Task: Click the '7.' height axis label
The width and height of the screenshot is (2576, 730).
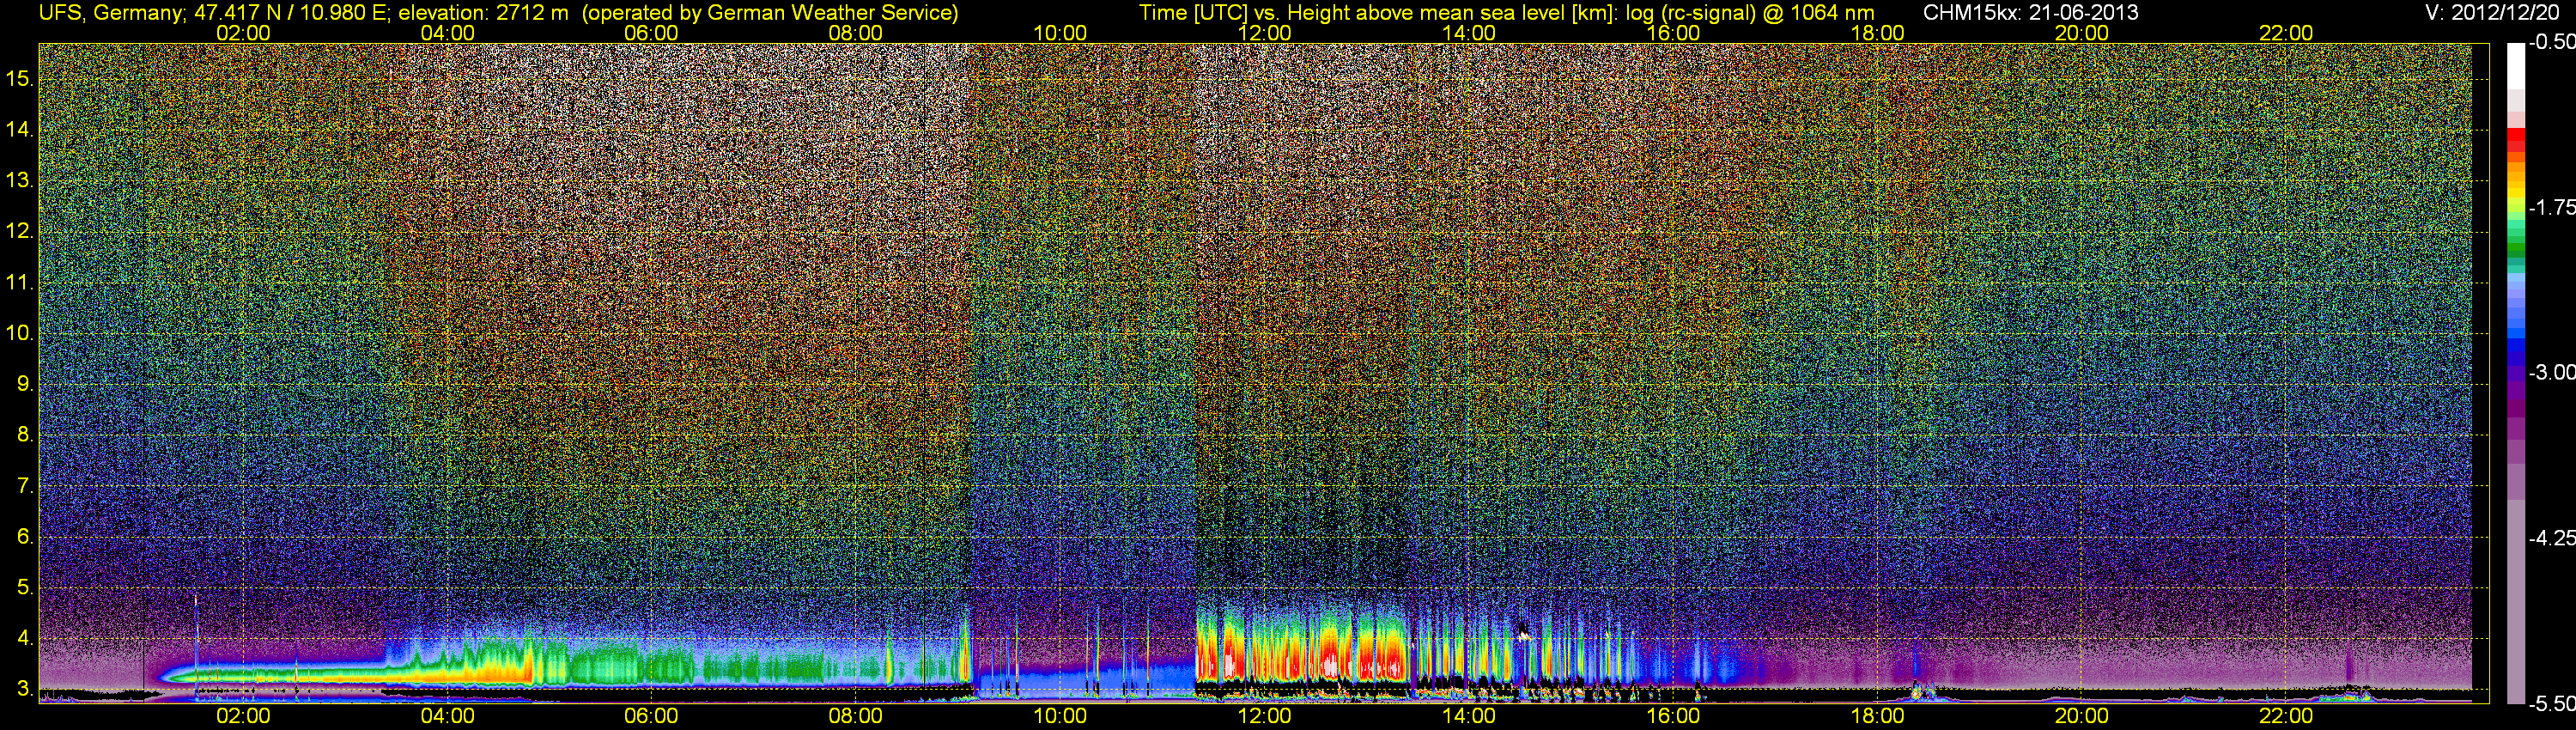Action: 25,486
